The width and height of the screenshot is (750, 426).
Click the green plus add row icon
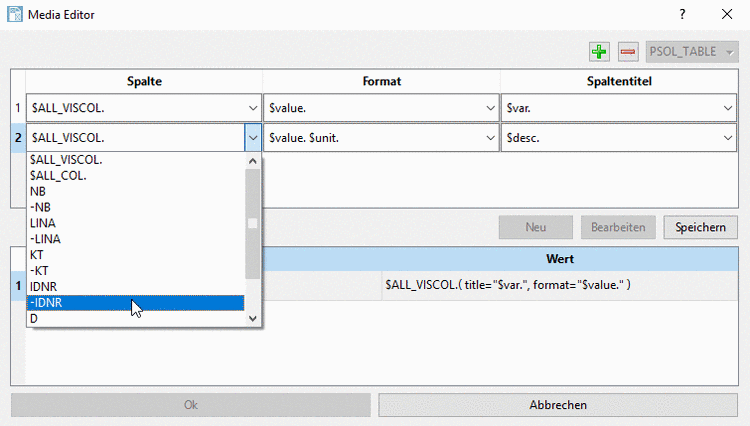coord(599,51)
